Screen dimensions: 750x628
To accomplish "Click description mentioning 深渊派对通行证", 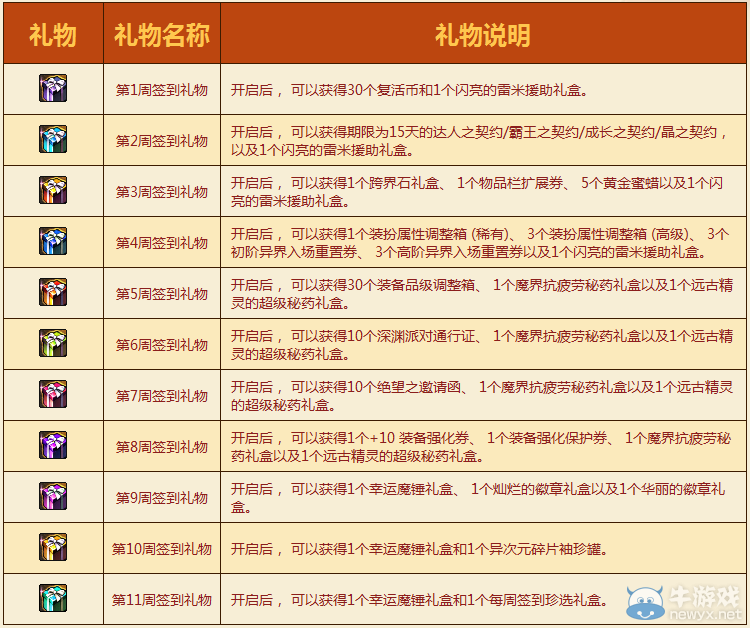I will click(483, 344).
